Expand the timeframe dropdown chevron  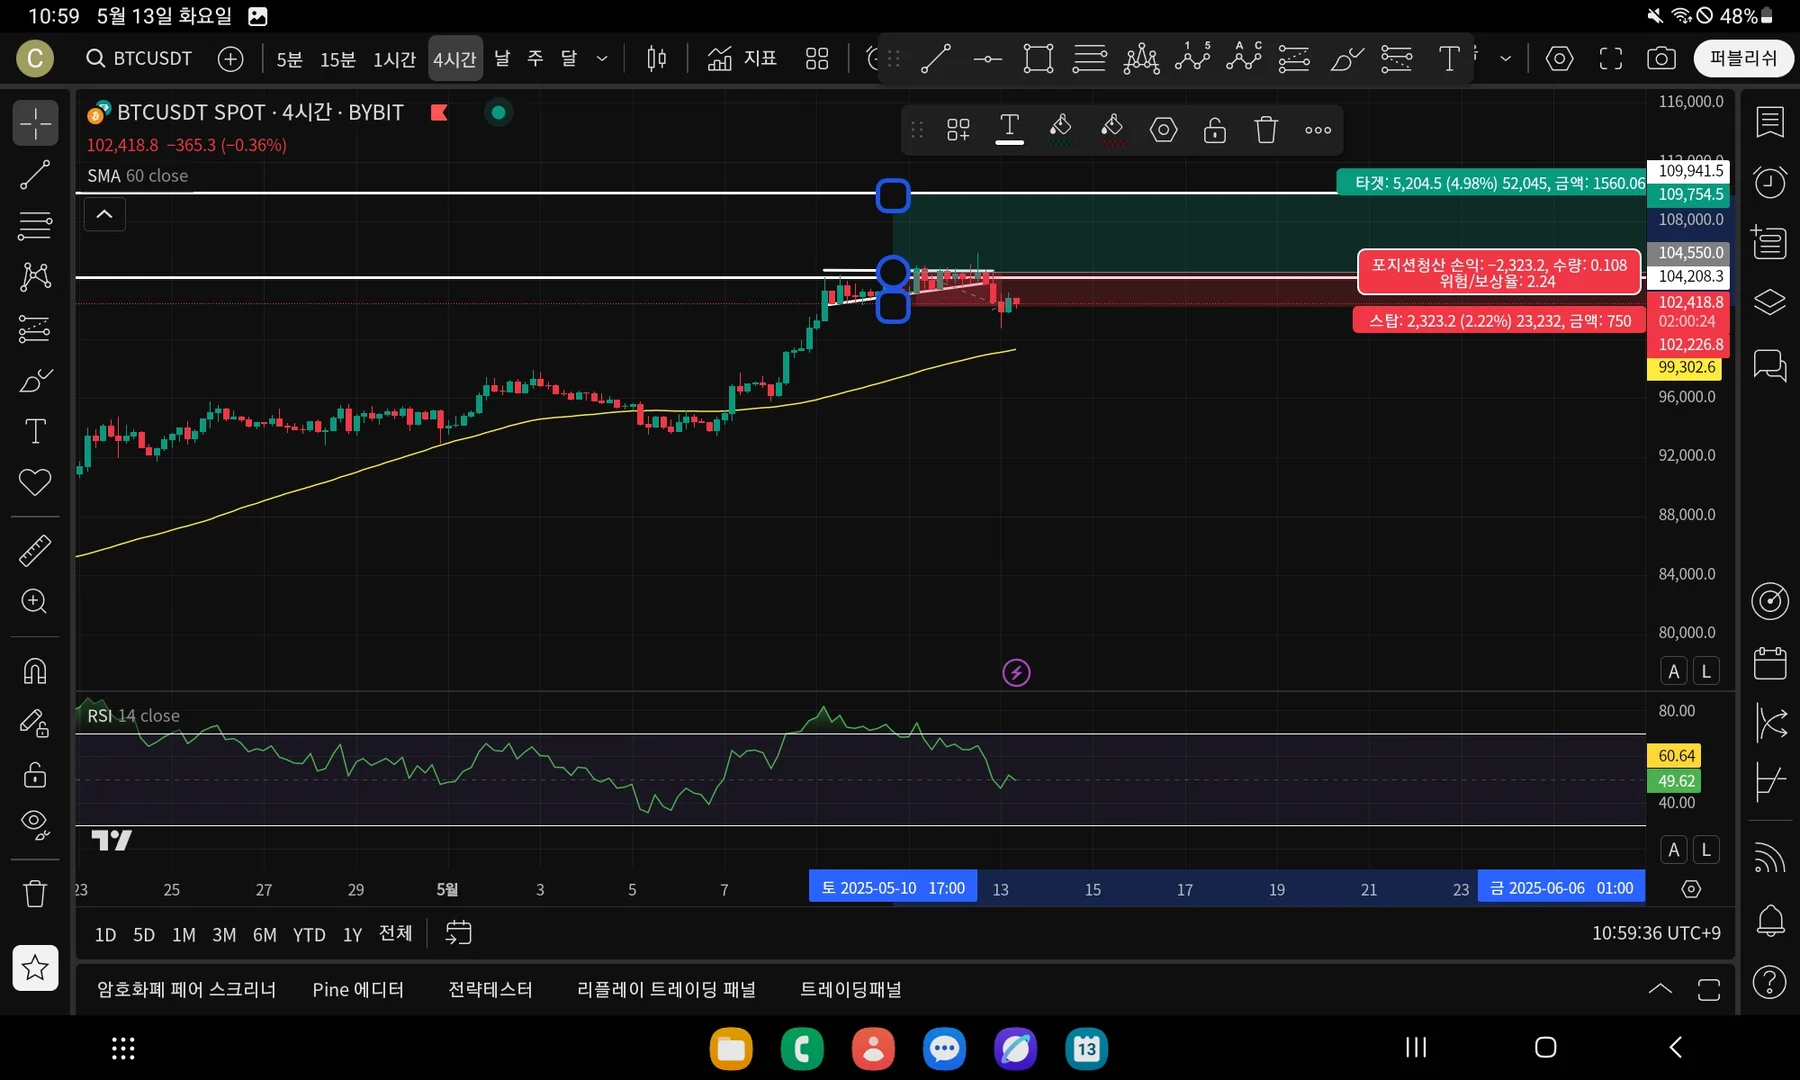(602, 59)
